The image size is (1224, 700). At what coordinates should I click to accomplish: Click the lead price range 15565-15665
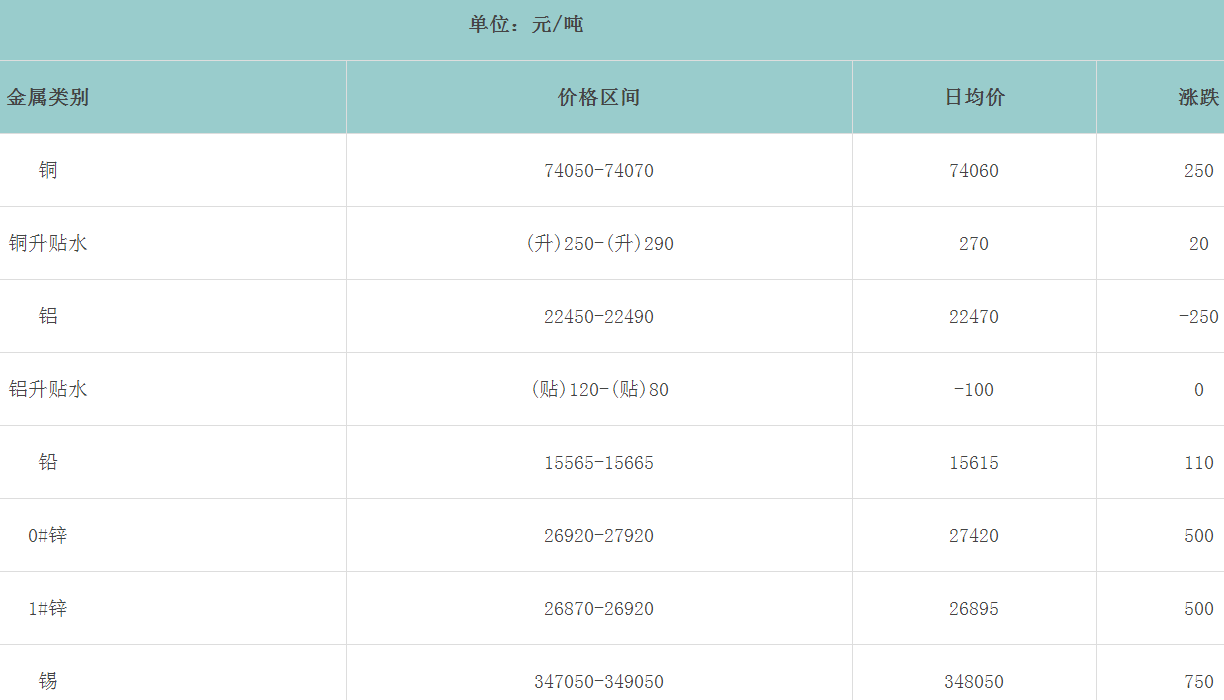599,463
